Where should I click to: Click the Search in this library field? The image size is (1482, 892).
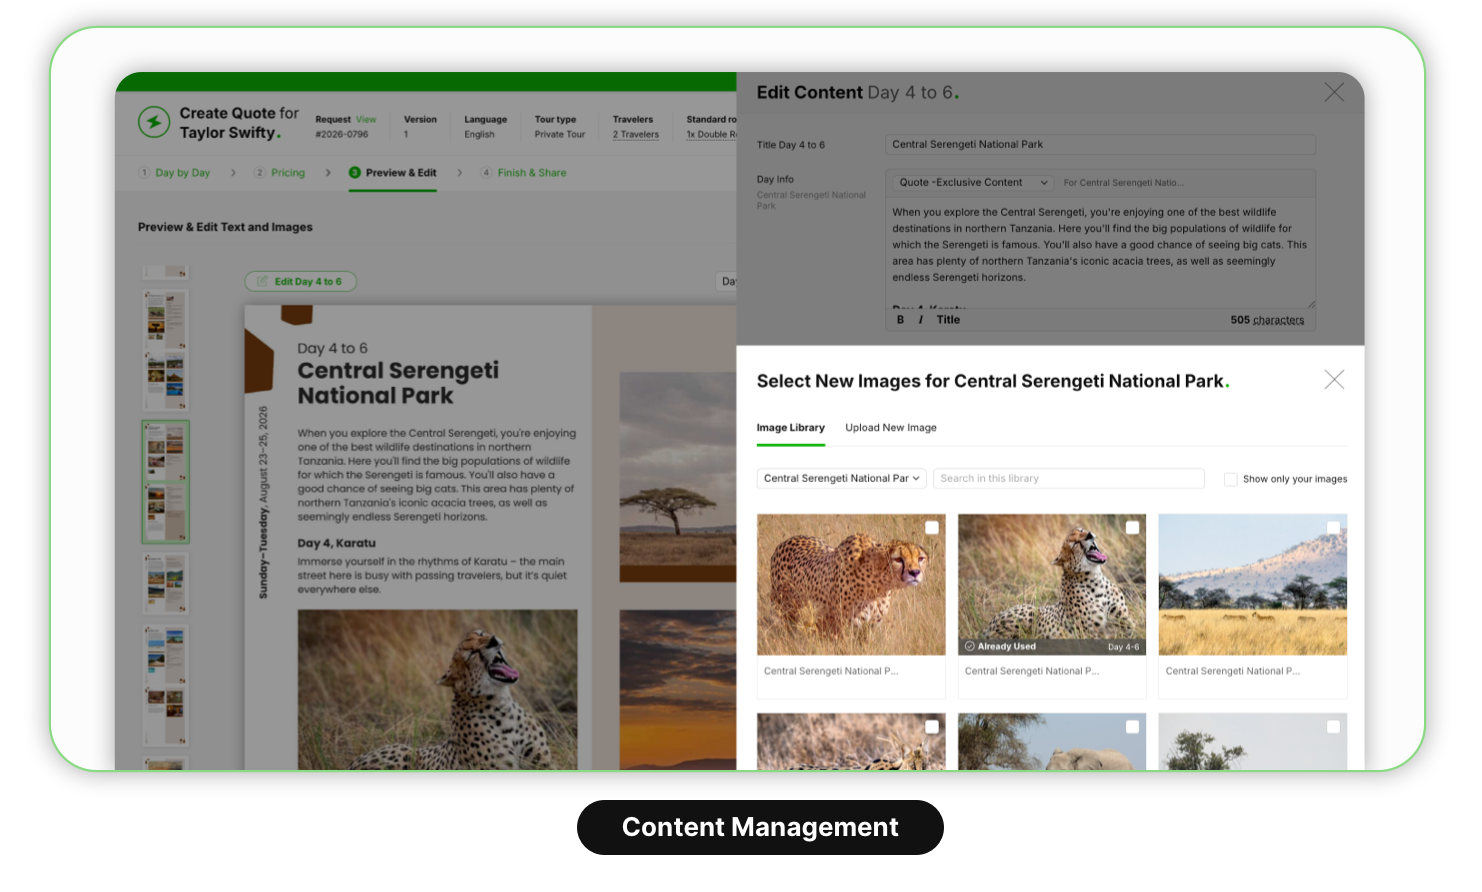[1068, 479]
